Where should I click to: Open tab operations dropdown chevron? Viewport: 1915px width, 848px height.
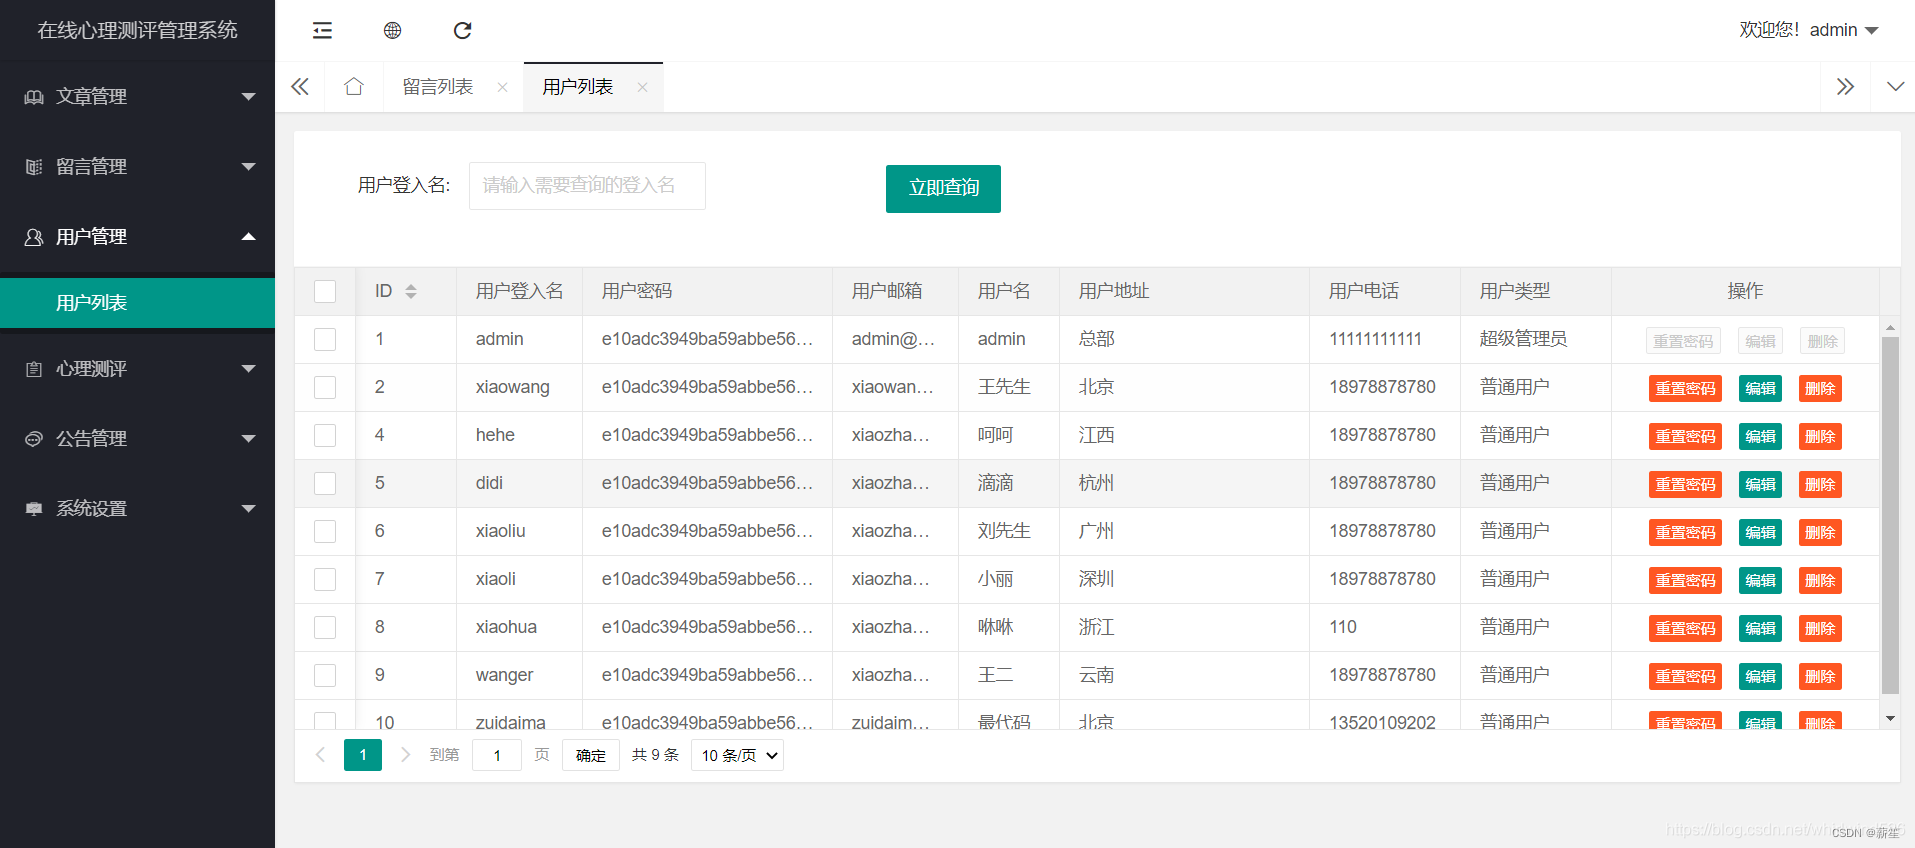(1895, 87)
